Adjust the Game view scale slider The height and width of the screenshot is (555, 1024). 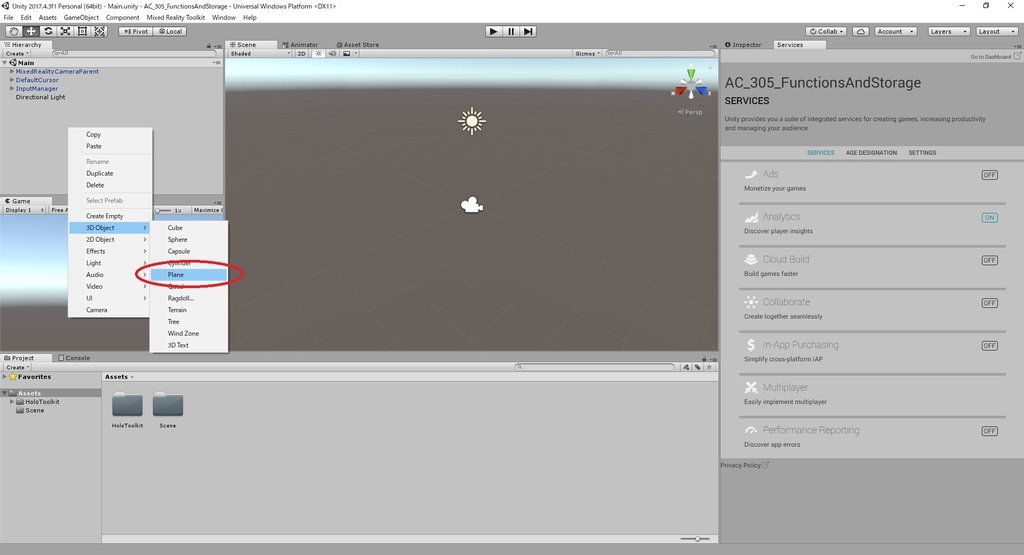164,210
